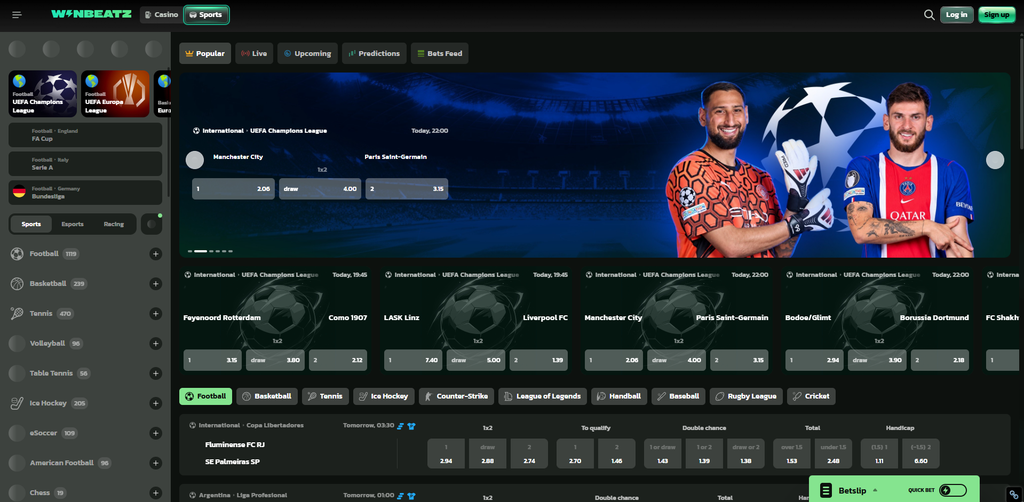Bet Feyenoord Rotterdam win at 3.15
The width and height of the screenshot is (1024, 502).
click(x=212, y=360)
